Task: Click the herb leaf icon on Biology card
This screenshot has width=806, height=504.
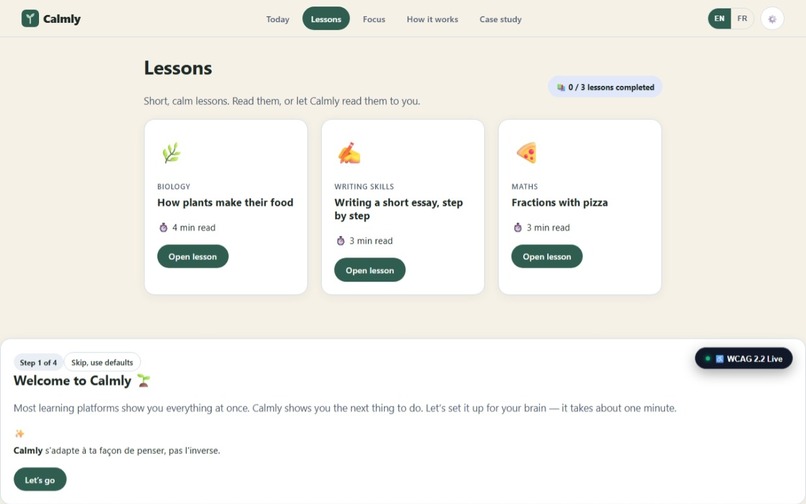Action: 171,153
